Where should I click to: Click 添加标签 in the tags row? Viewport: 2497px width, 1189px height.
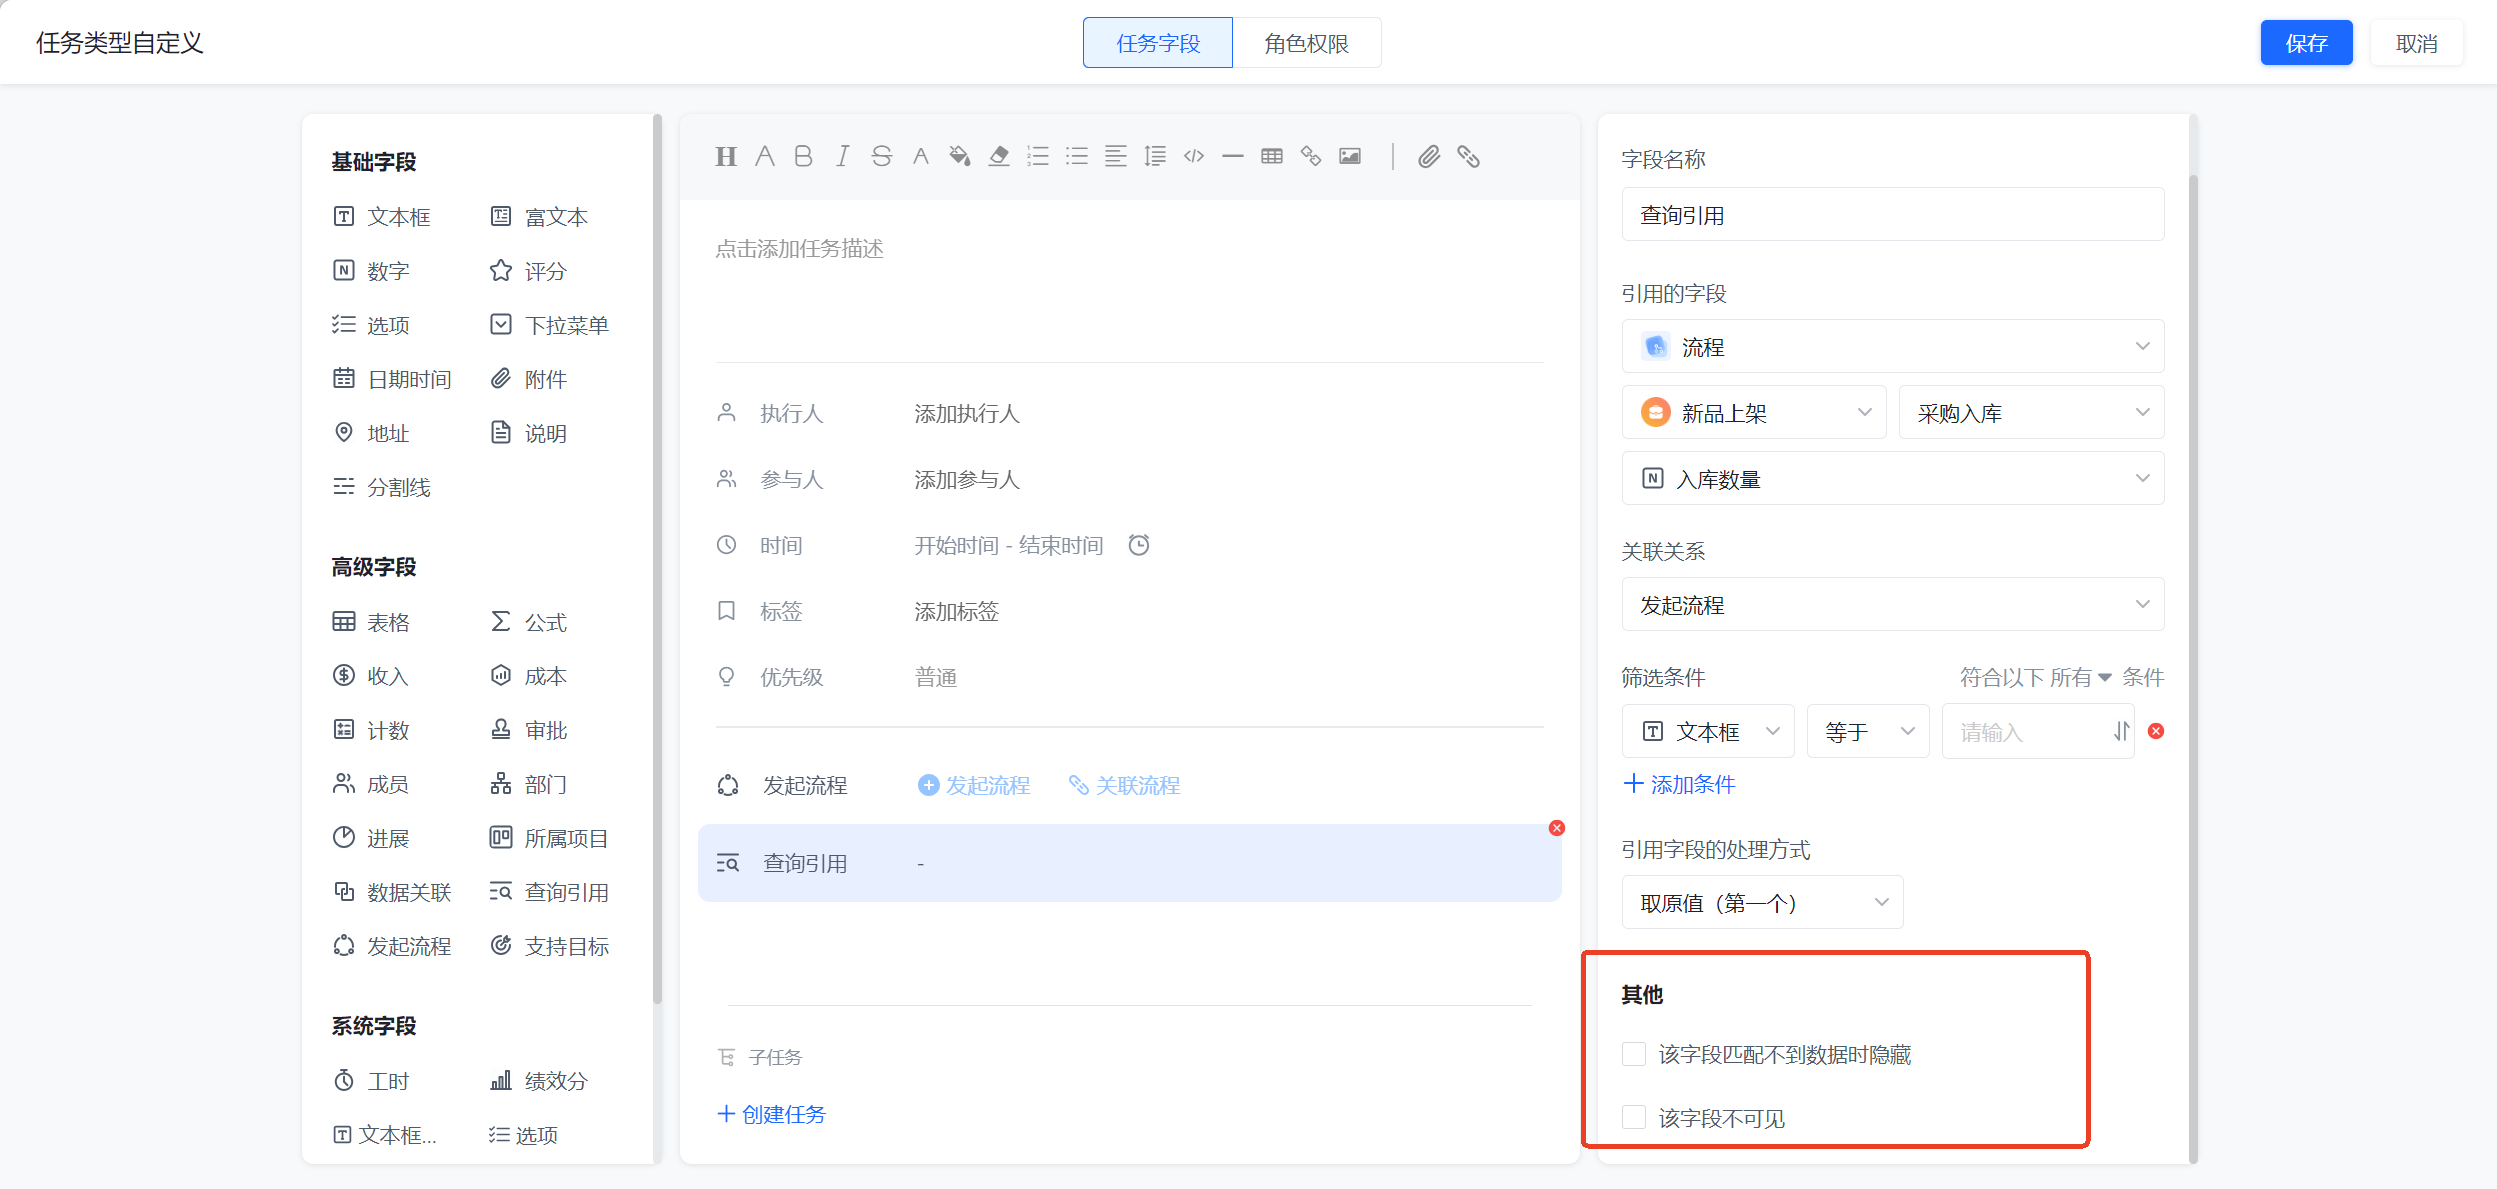pyautogui.click(x=956, y=611)
